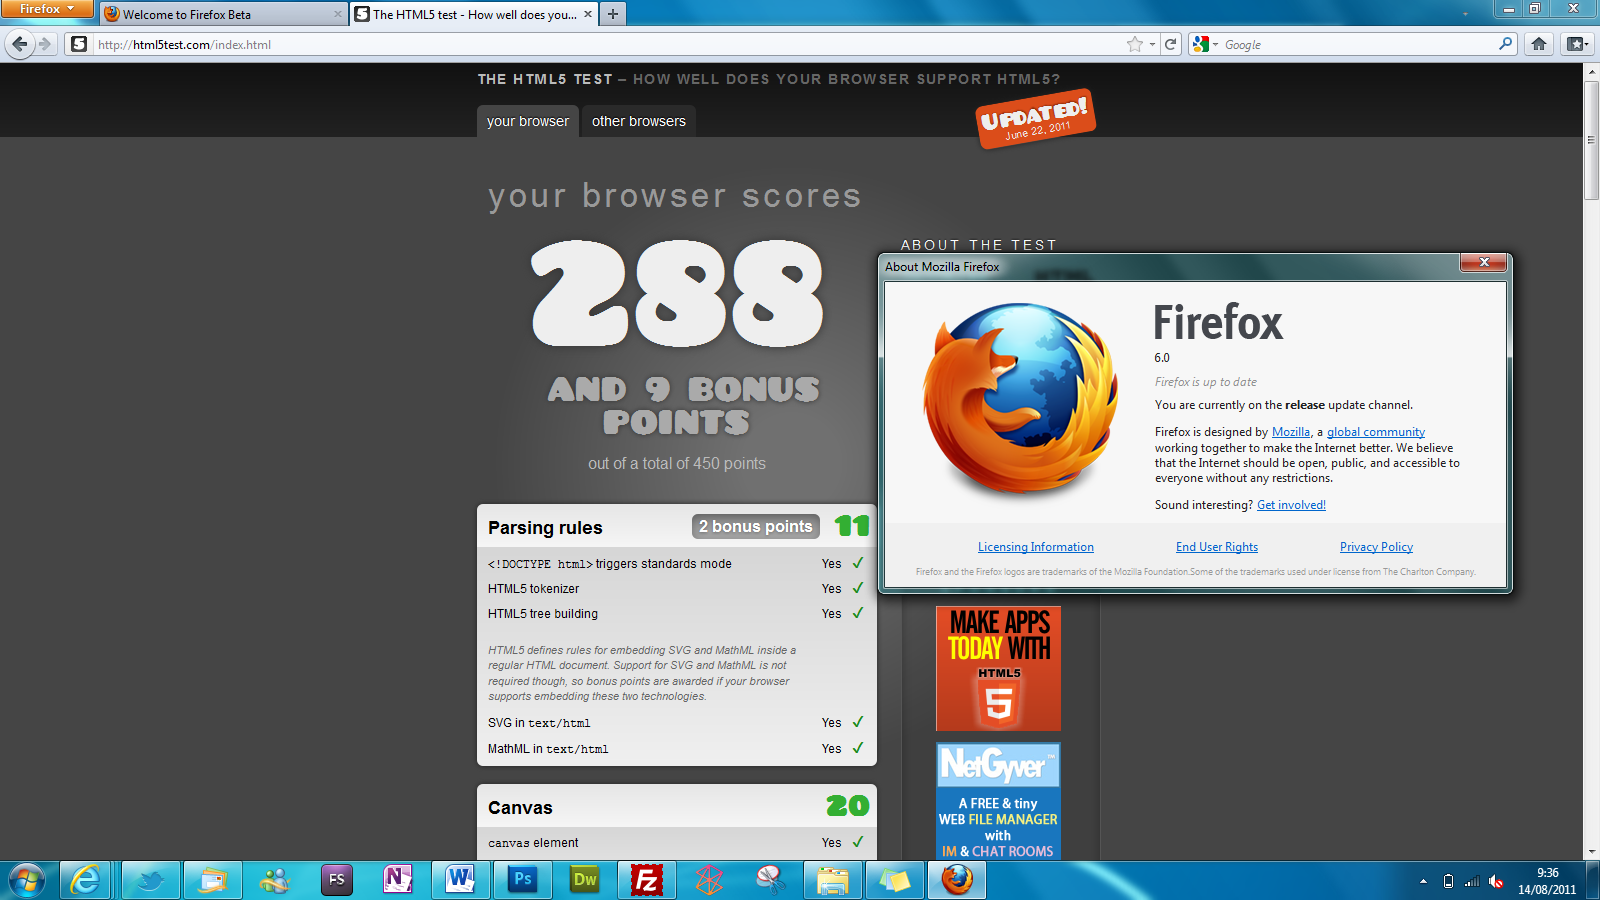Open Sticky Notes from taskbar

tap(894, 880)
